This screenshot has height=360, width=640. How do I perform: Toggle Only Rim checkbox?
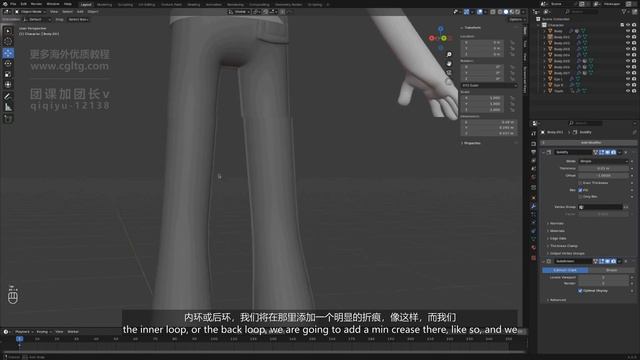tap(580, 197)
